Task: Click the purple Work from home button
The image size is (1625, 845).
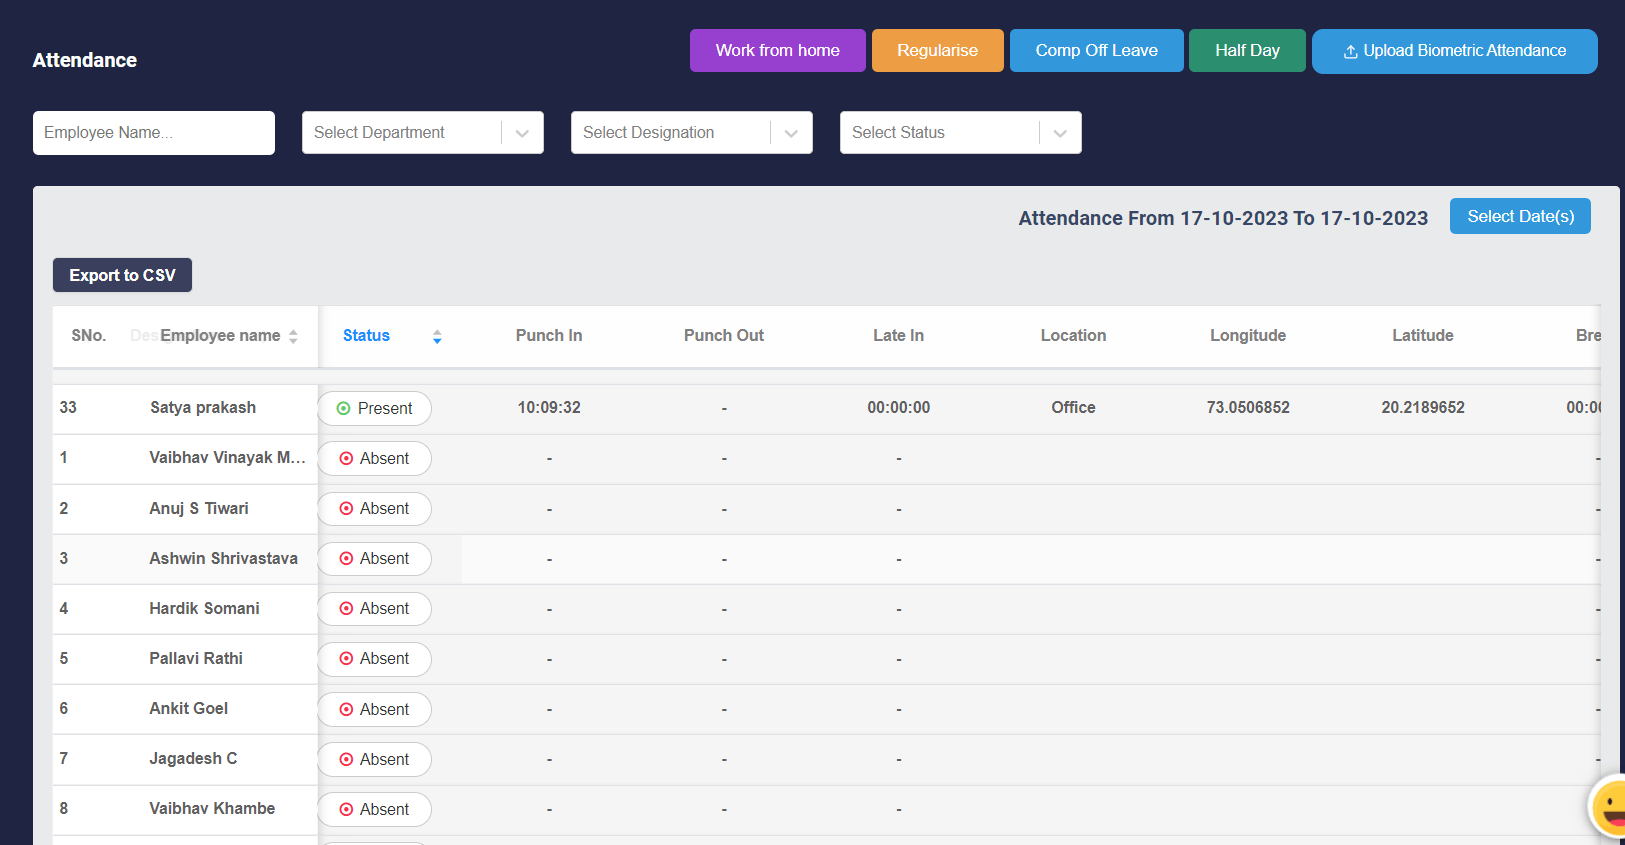Action: click(x=777, y=51)
